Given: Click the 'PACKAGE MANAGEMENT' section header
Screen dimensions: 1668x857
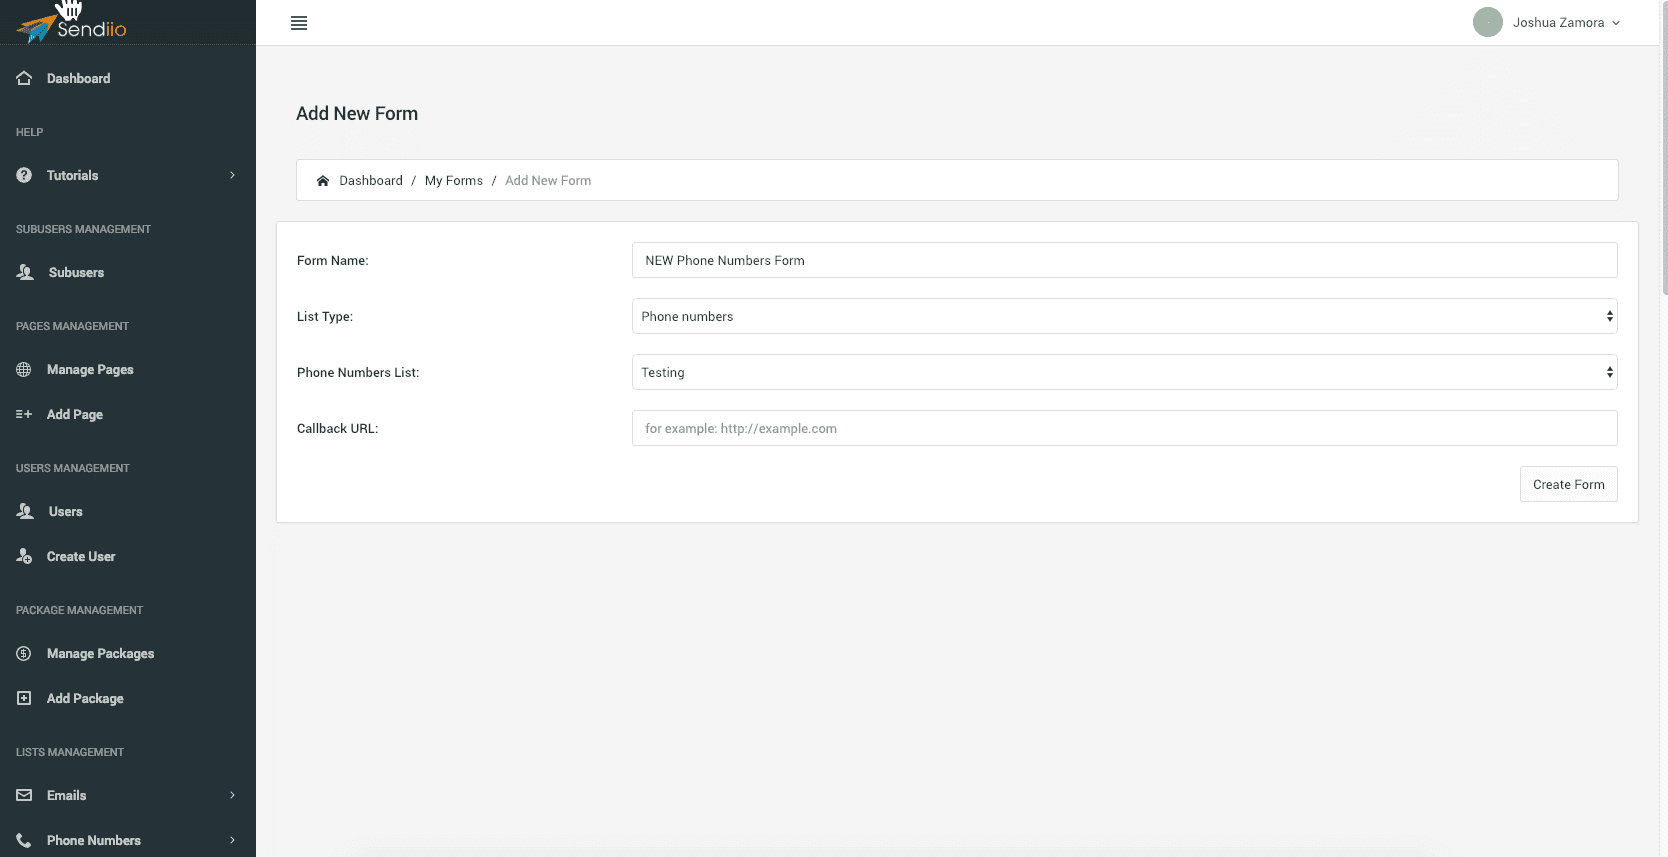Looking at the screenshot, I should click(79, 610).
